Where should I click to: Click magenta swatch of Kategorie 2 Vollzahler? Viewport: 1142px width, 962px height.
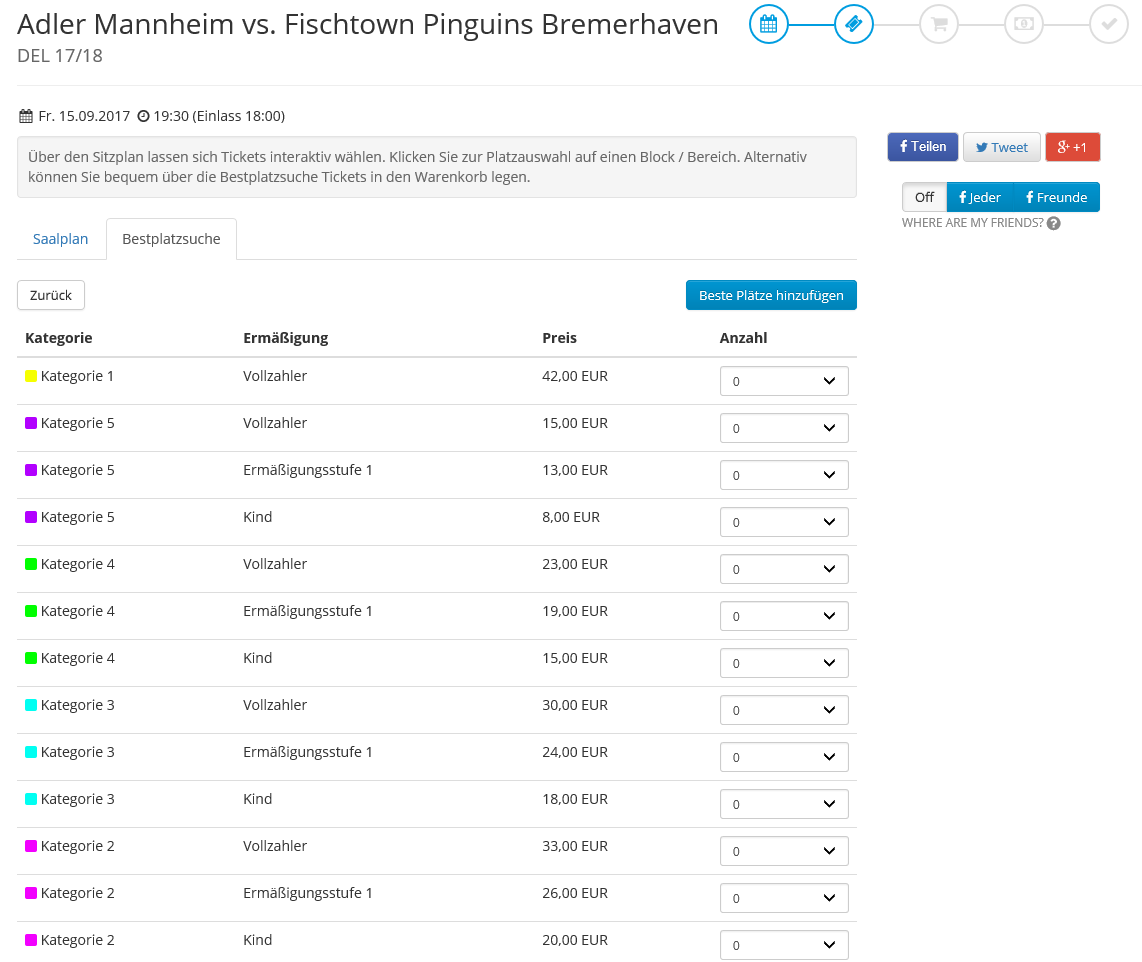click(31, 845)
